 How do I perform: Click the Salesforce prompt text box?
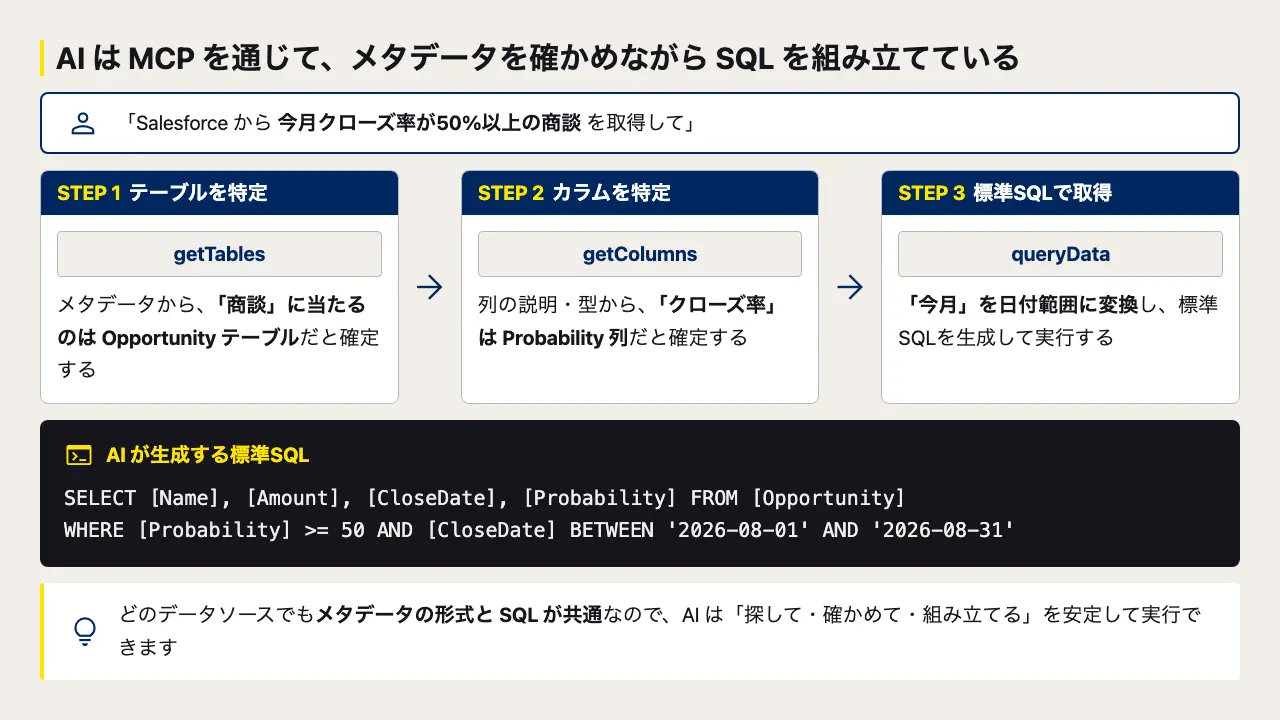(x=640, y=123)
